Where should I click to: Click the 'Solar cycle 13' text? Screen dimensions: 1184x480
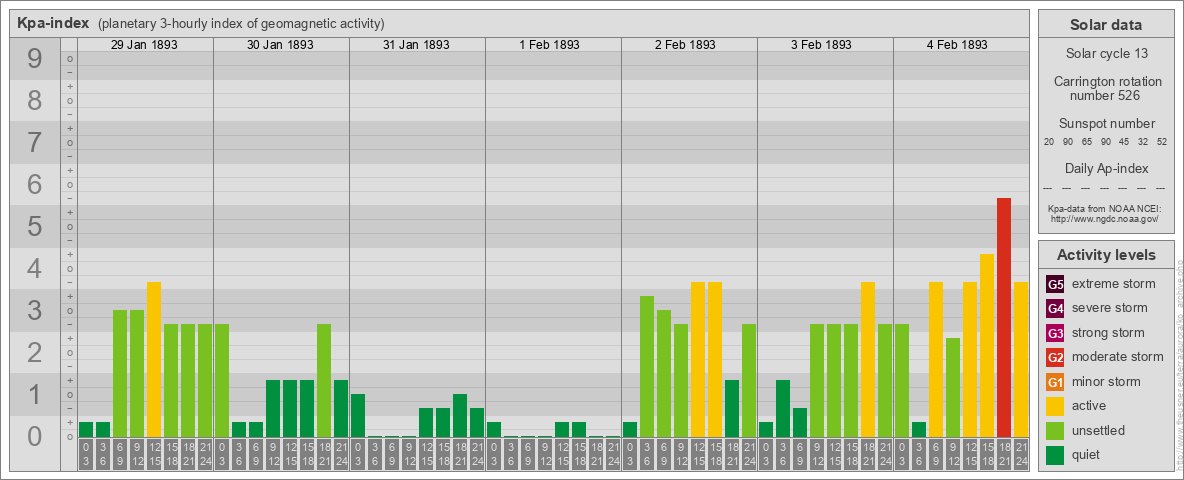(1106, 54)
